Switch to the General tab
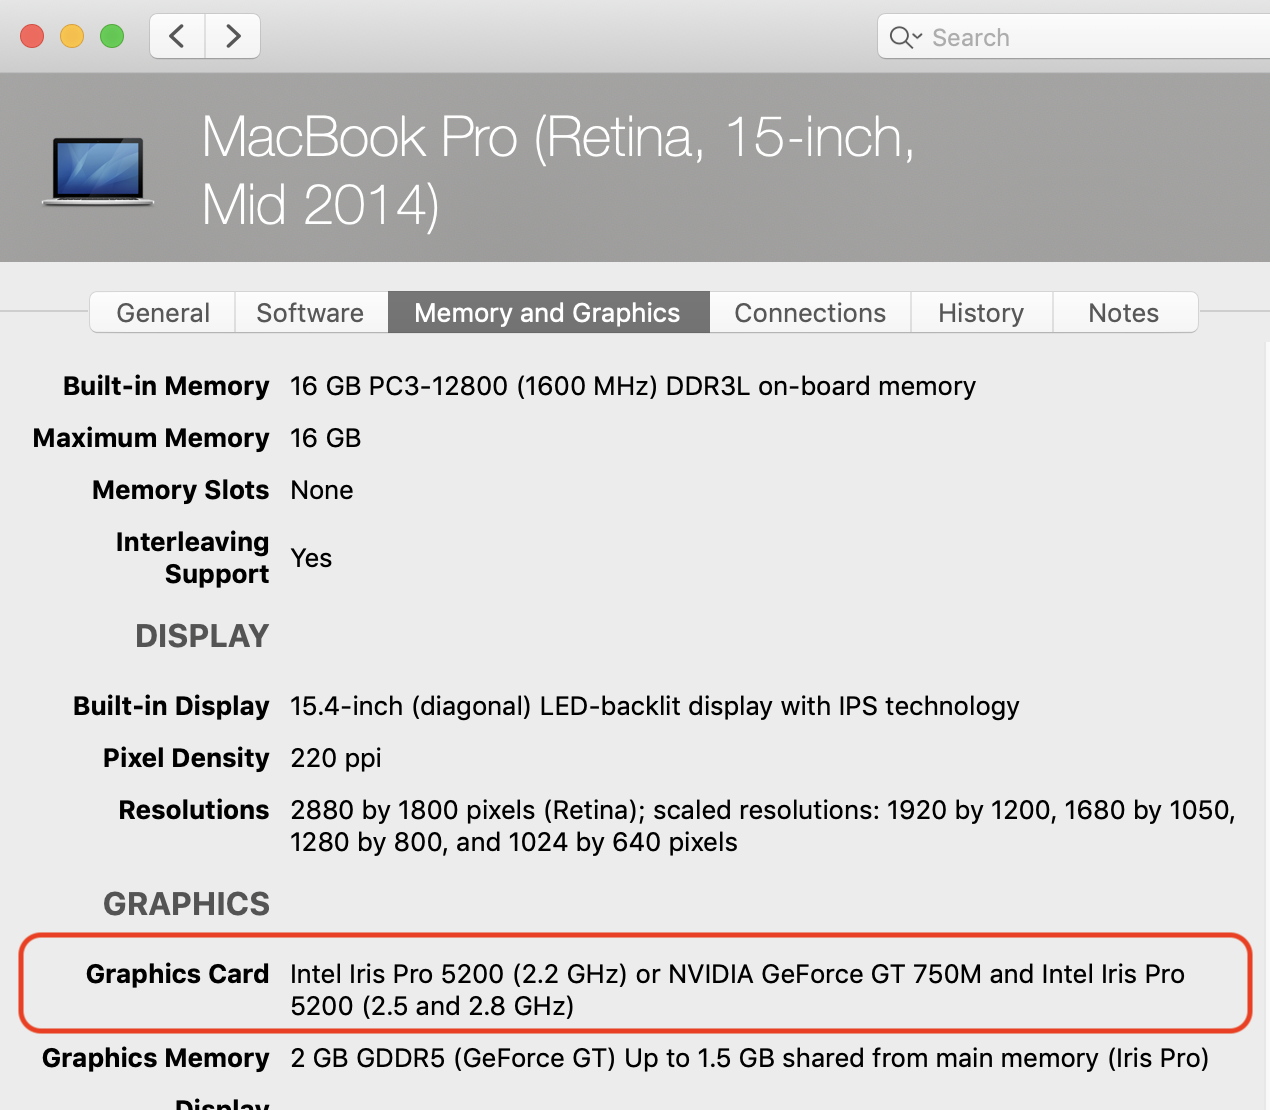1270x1110 pixels. pyautogui.click(x=163, y=313)
